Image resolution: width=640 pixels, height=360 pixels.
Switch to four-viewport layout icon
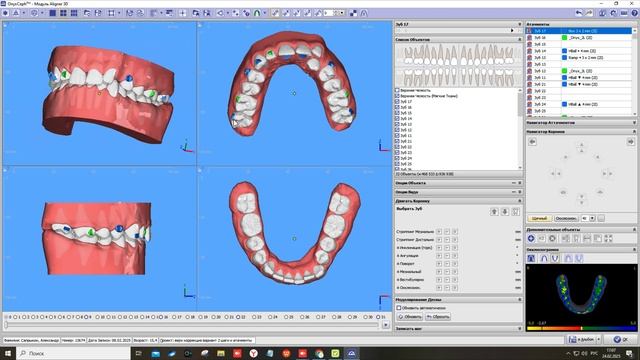point(63,13)
